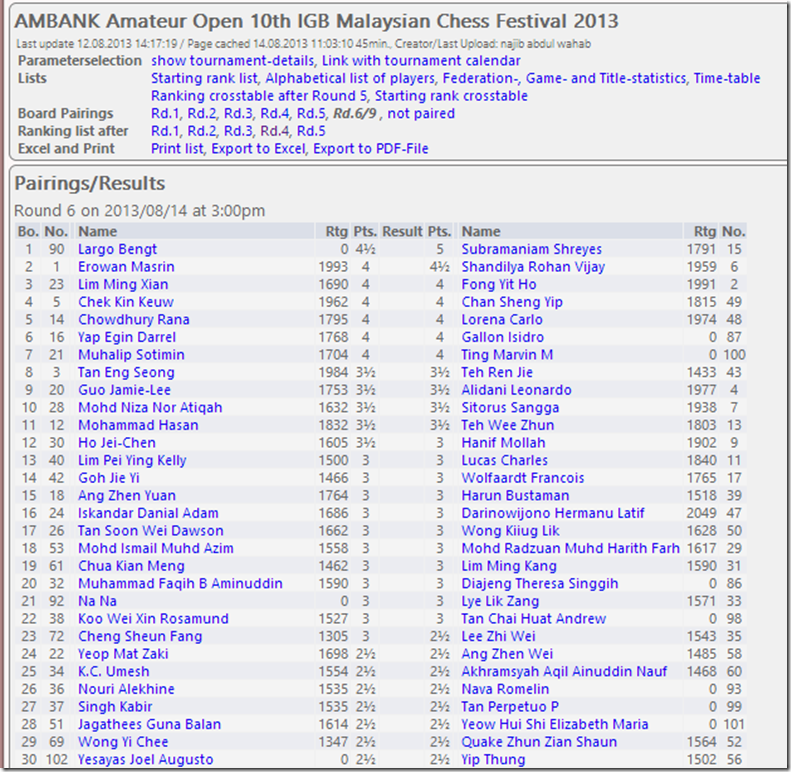Viewport: 791px width, 772px height.
Task: Open player Erowan Masrin
Action: point(126,267)
